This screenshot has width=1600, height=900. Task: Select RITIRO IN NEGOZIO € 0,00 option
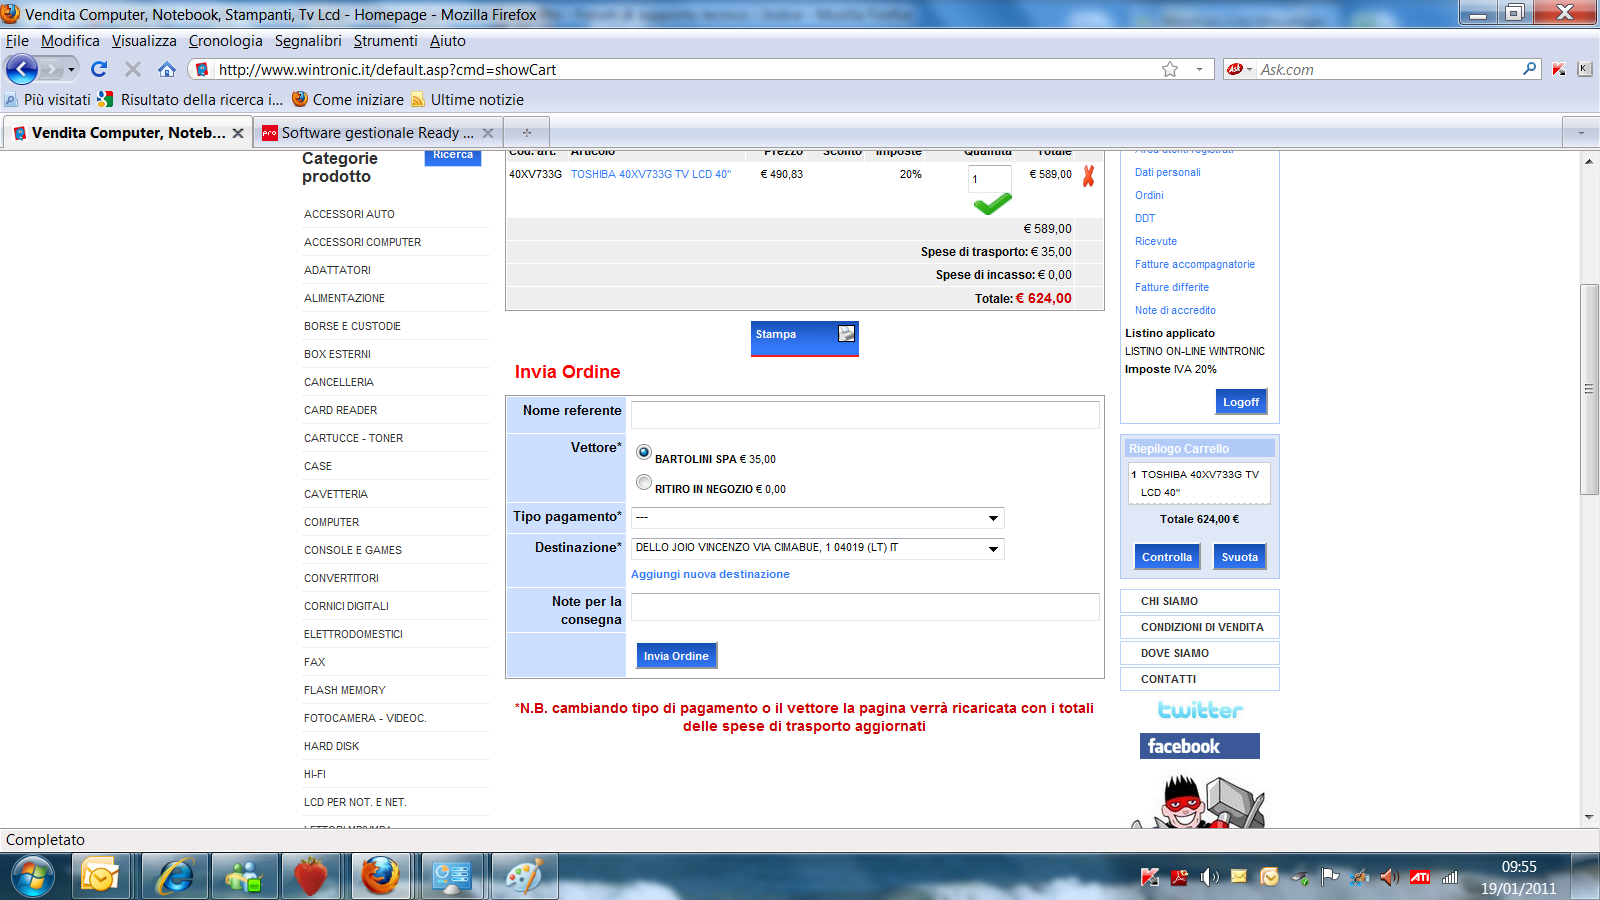[644, 482]
